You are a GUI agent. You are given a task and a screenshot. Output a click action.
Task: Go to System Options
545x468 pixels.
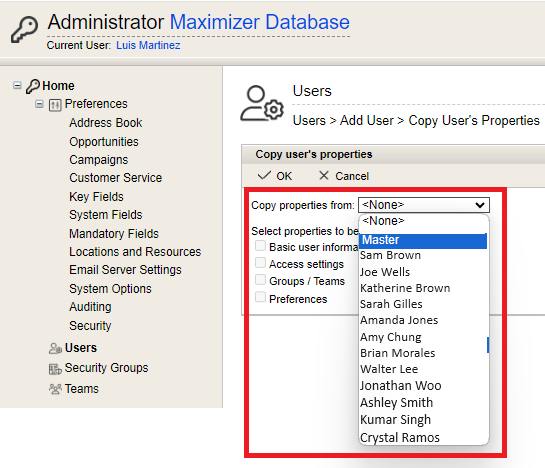(x=110, y=289)
